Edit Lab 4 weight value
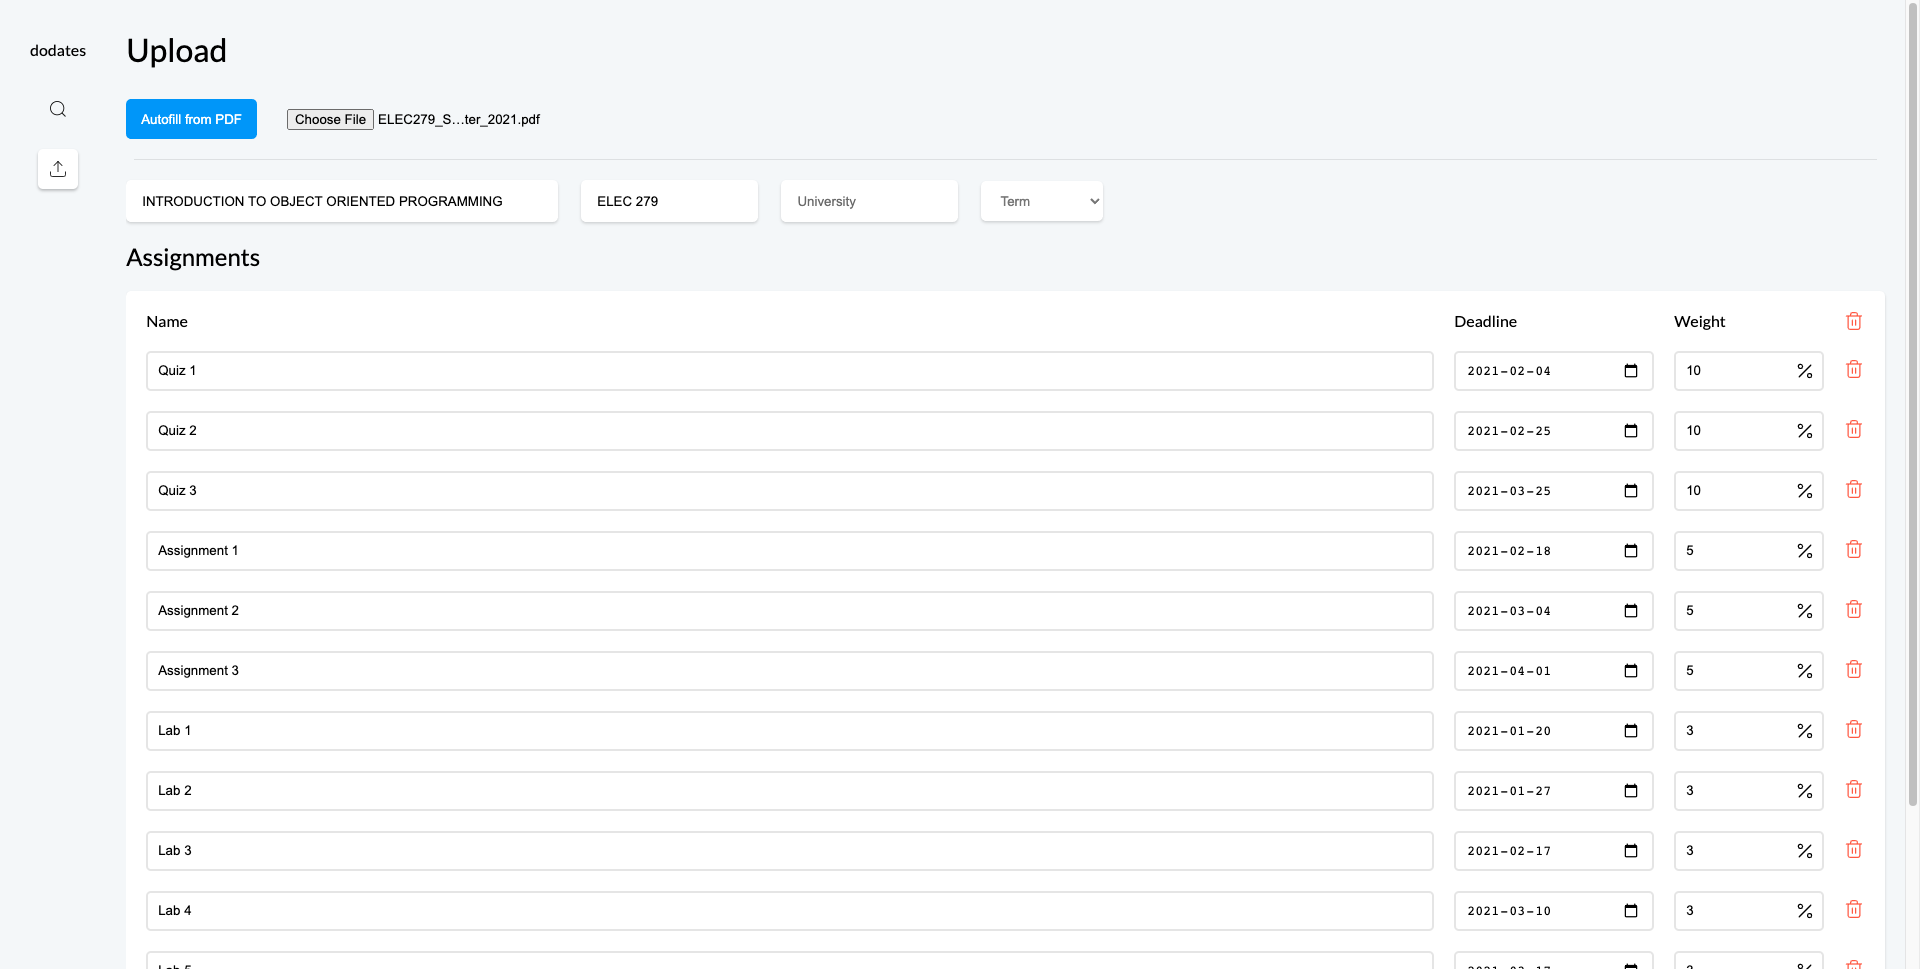The height and width of the screenshot is (969, 1920). tap(1749, 911)
